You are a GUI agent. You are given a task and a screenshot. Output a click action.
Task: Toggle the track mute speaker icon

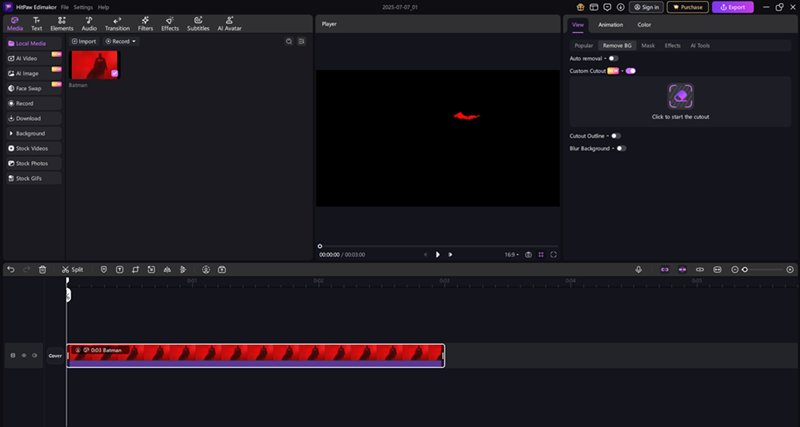pyautogui.click(x=34, y=356)
